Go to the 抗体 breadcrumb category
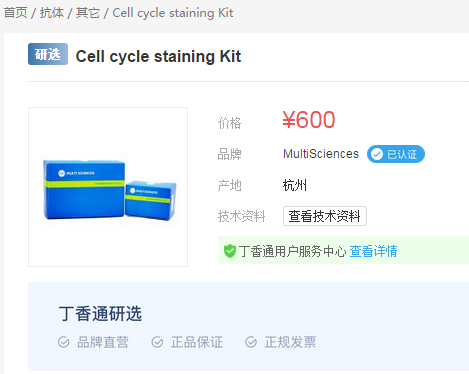 tap(52, 13)
